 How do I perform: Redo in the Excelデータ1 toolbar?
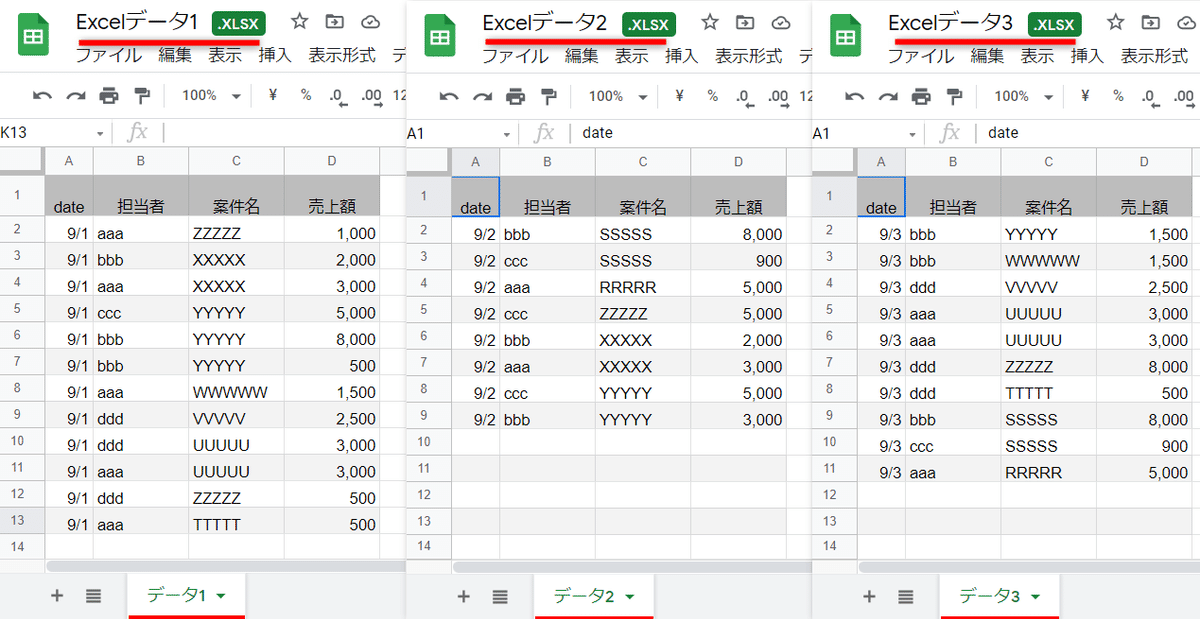(76, 96)
